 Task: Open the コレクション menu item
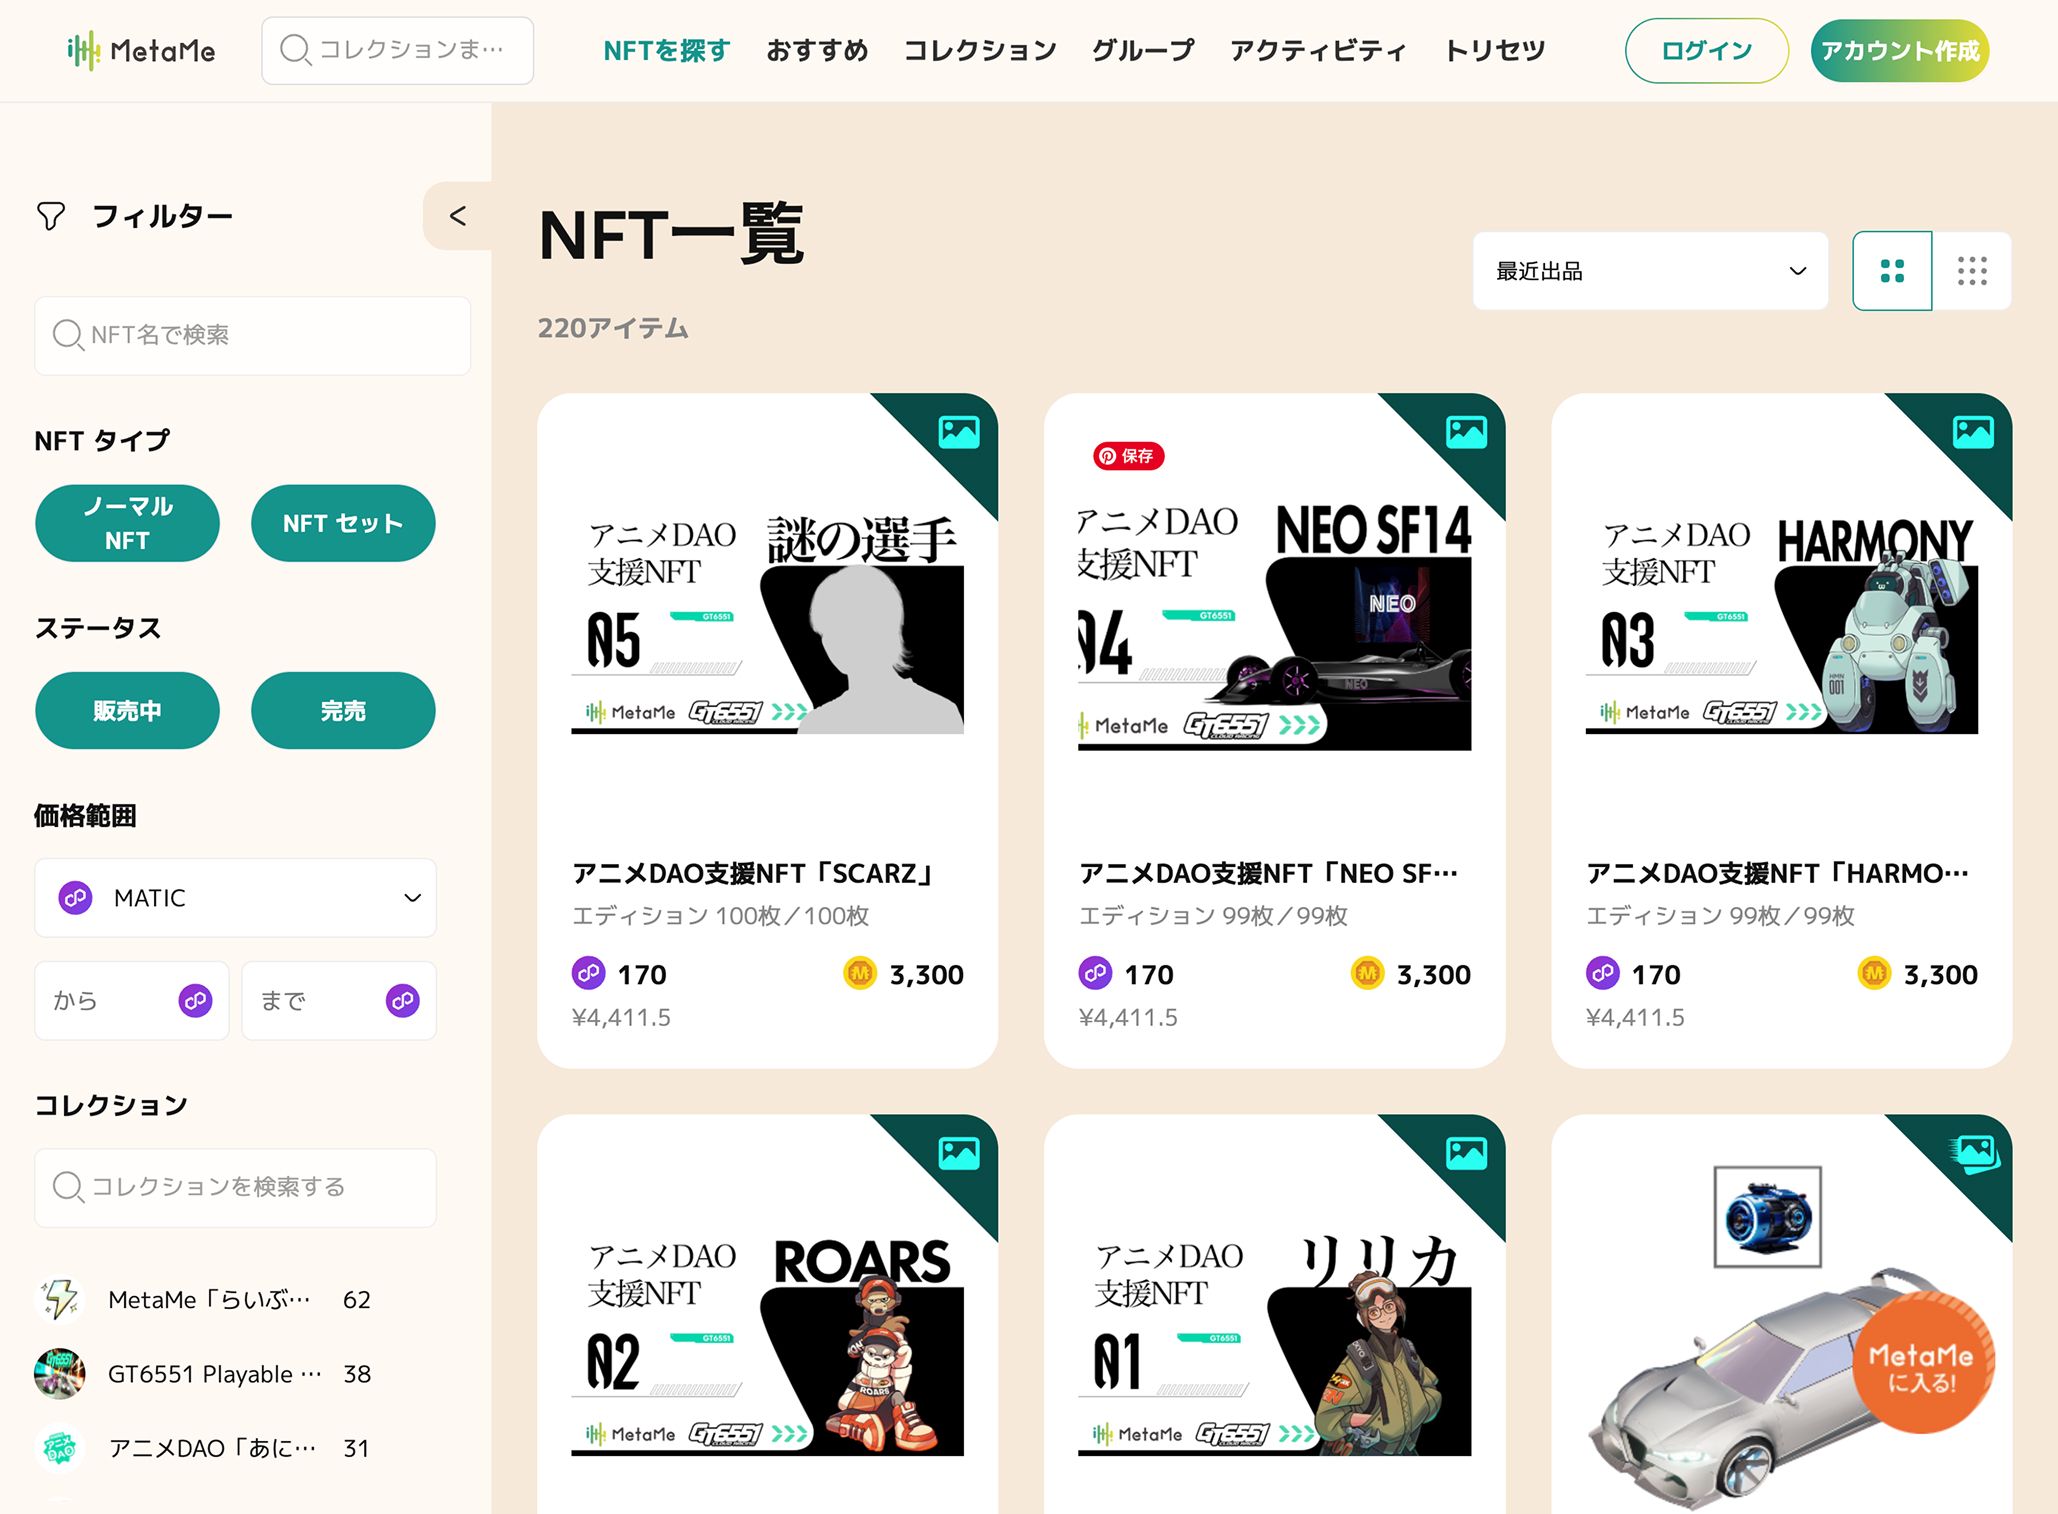tap(980, 51)
